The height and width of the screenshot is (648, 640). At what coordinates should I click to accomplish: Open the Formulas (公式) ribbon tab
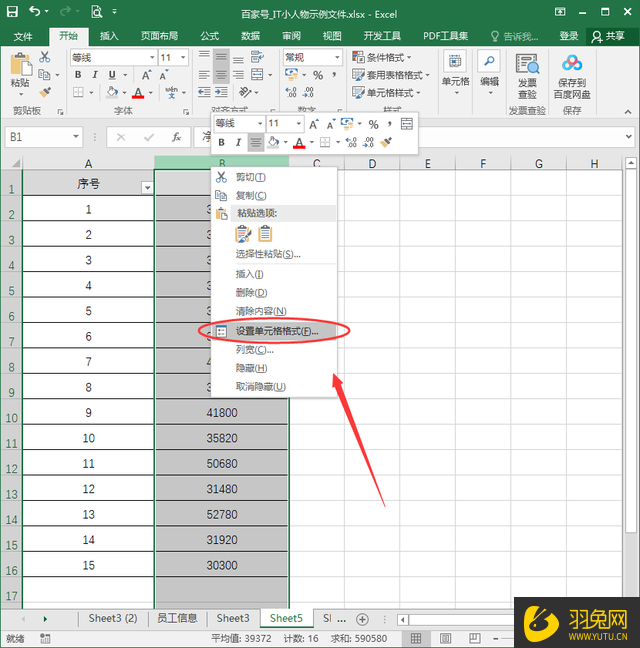coord(210,36)
